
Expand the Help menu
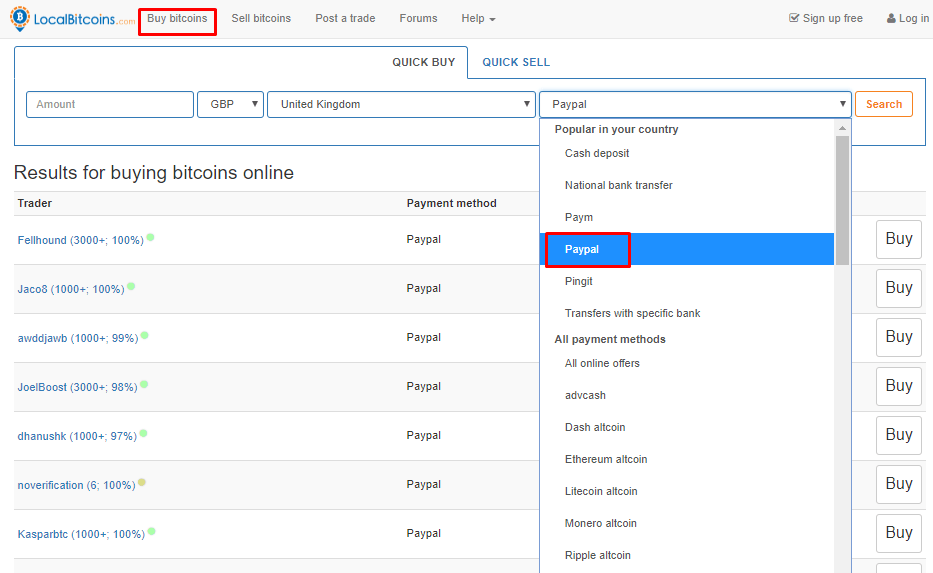478,18
